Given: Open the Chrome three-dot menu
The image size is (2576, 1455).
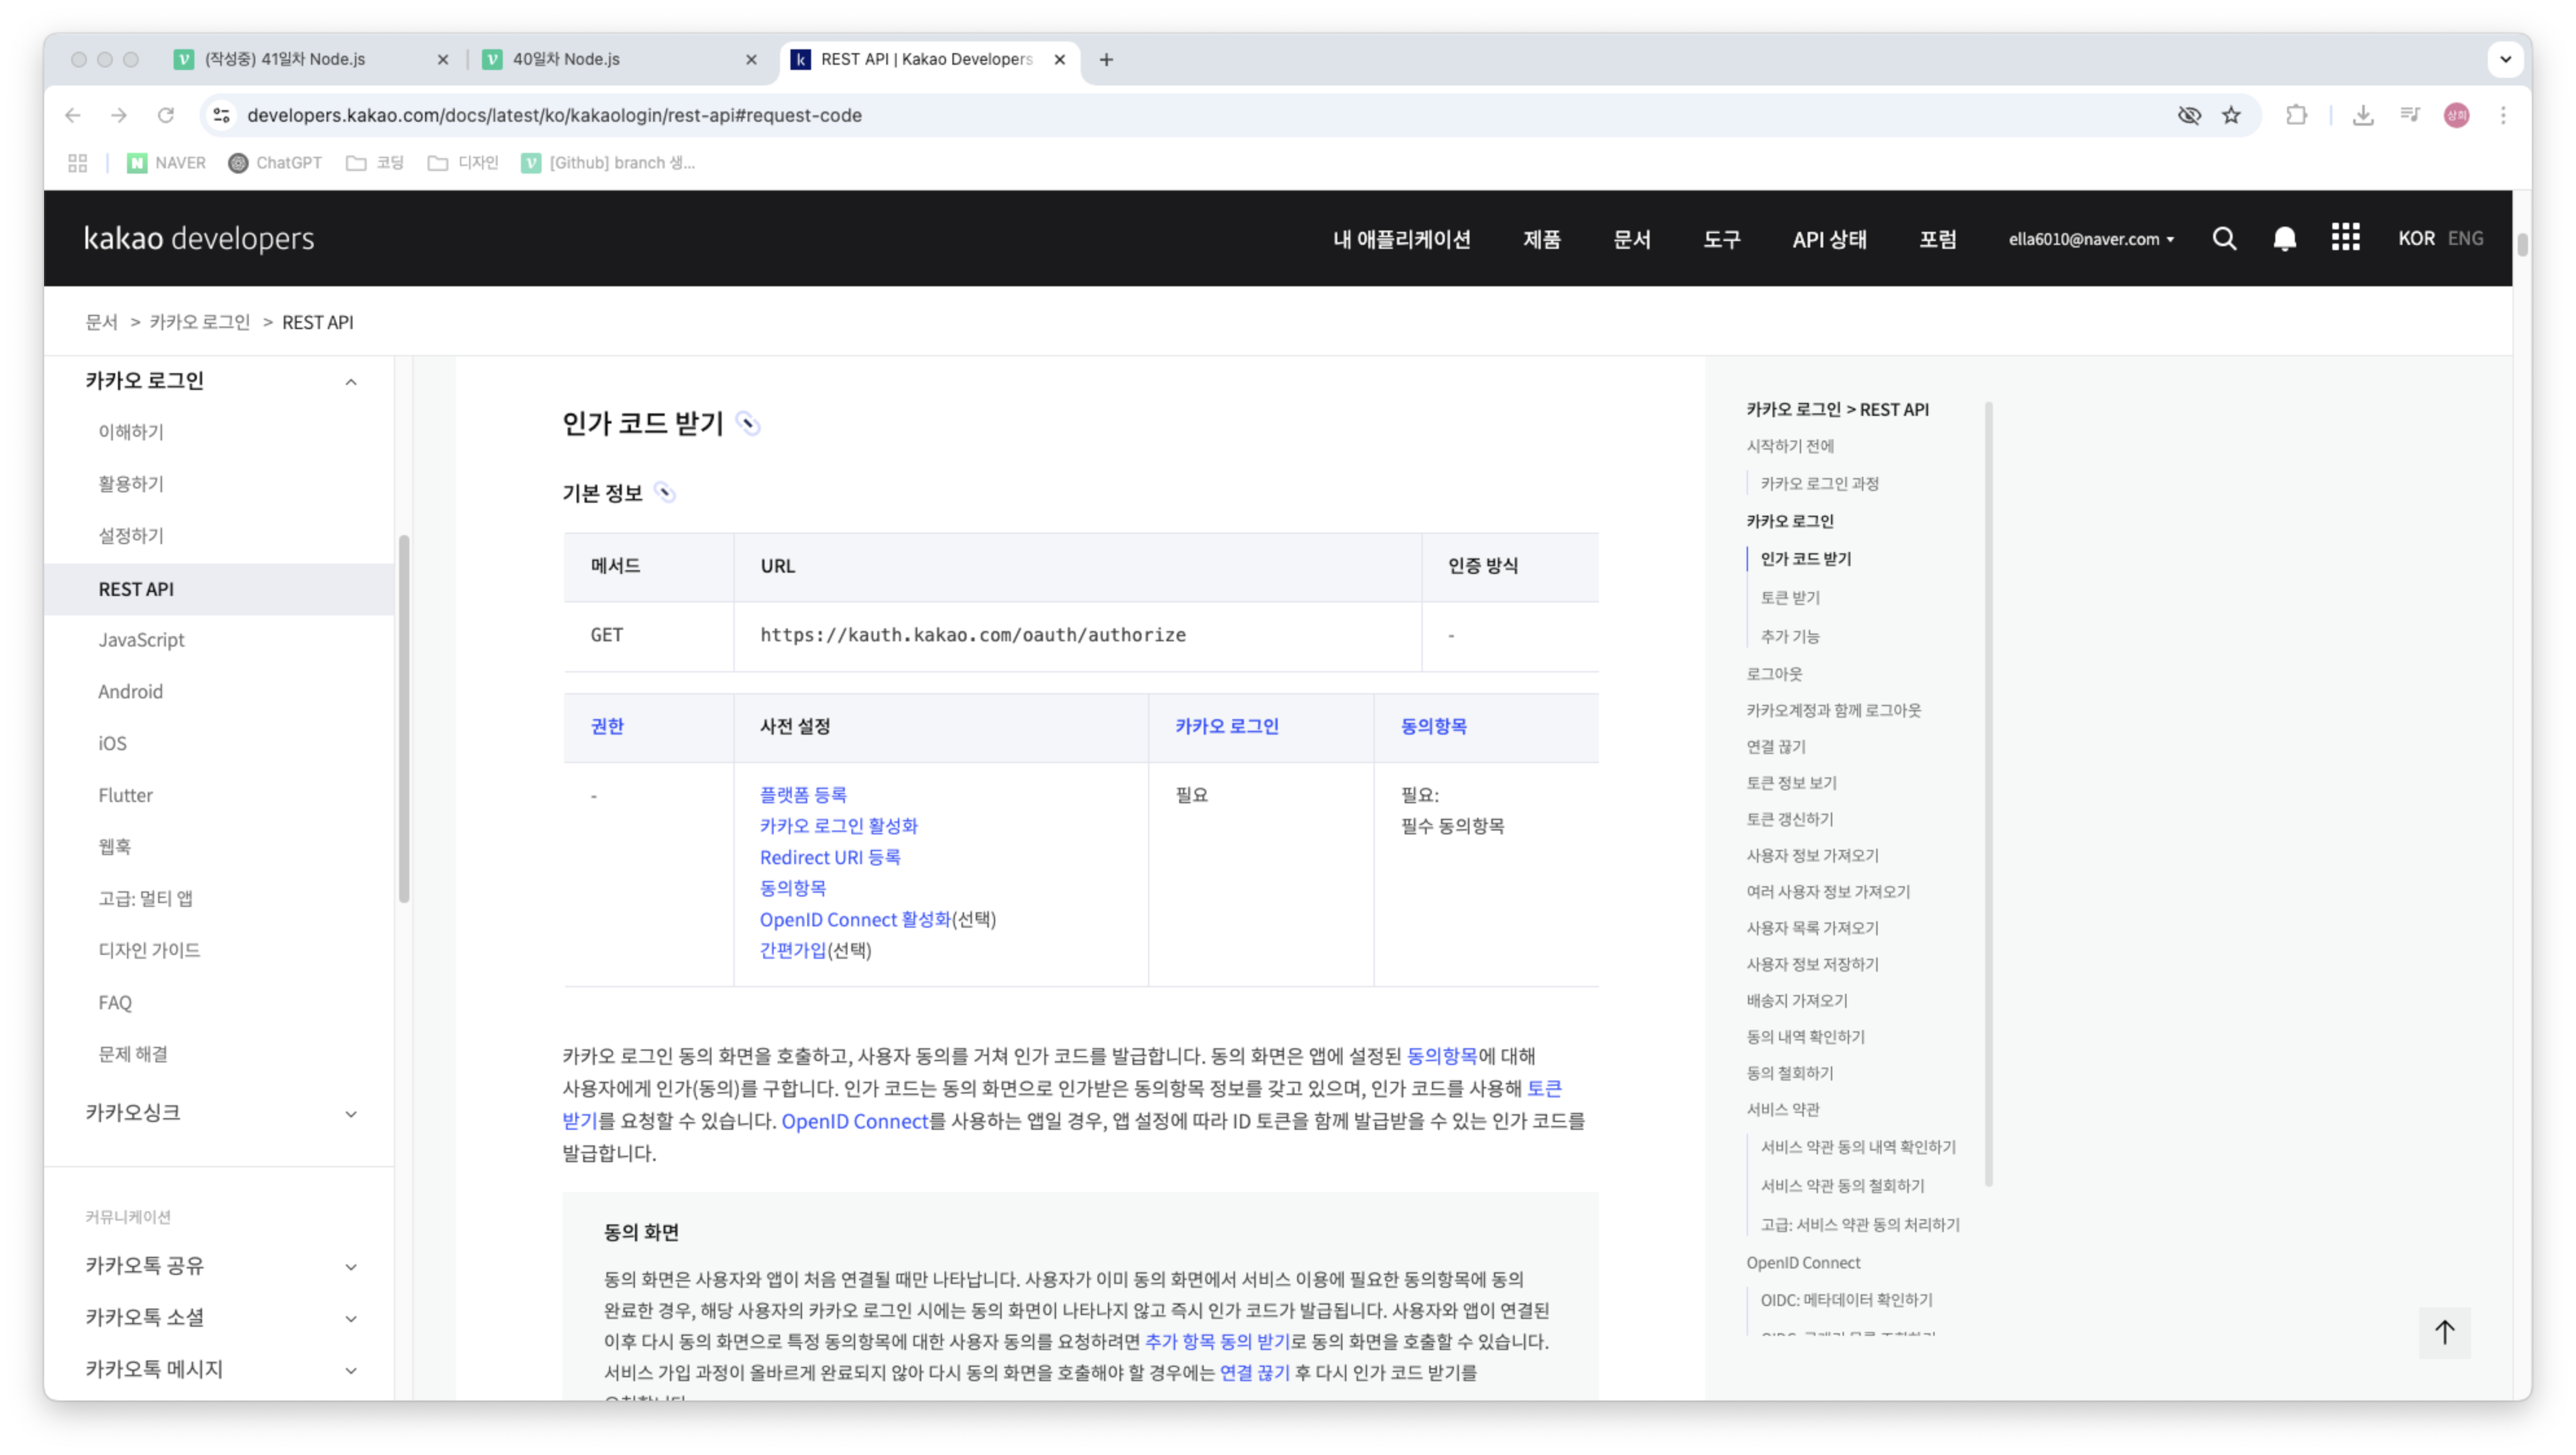Looking at the screenshot, I should point(2503,115).
